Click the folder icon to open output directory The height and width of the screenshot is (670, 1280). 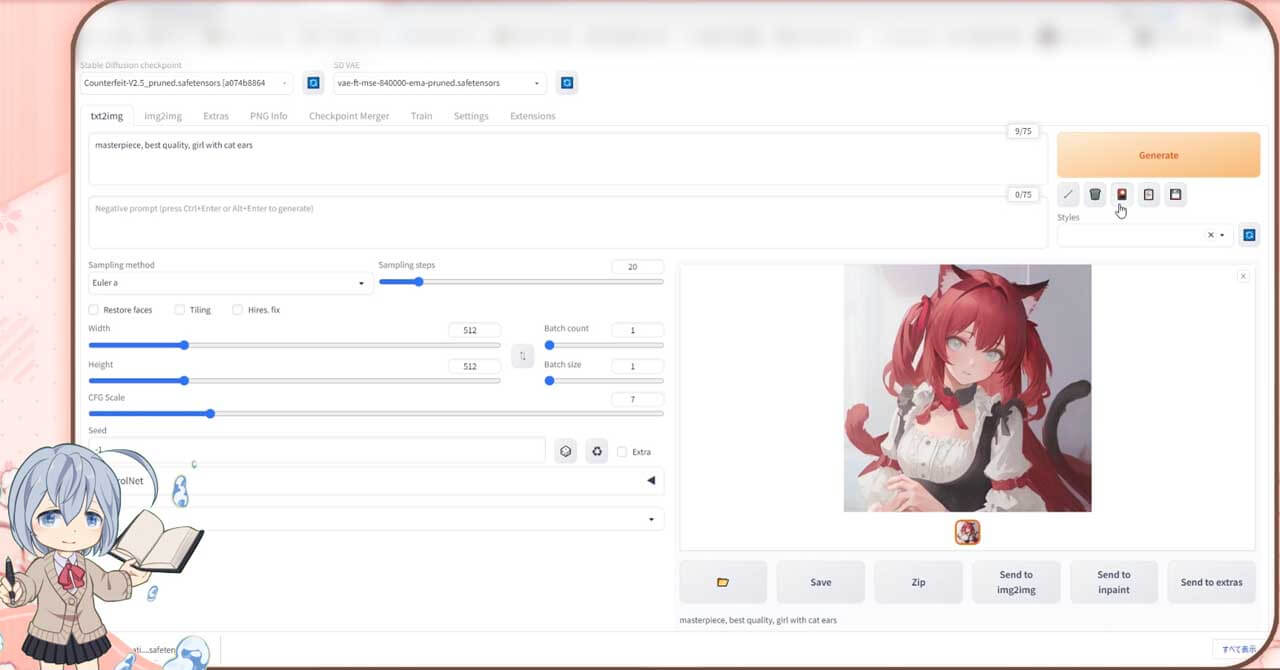722,581
